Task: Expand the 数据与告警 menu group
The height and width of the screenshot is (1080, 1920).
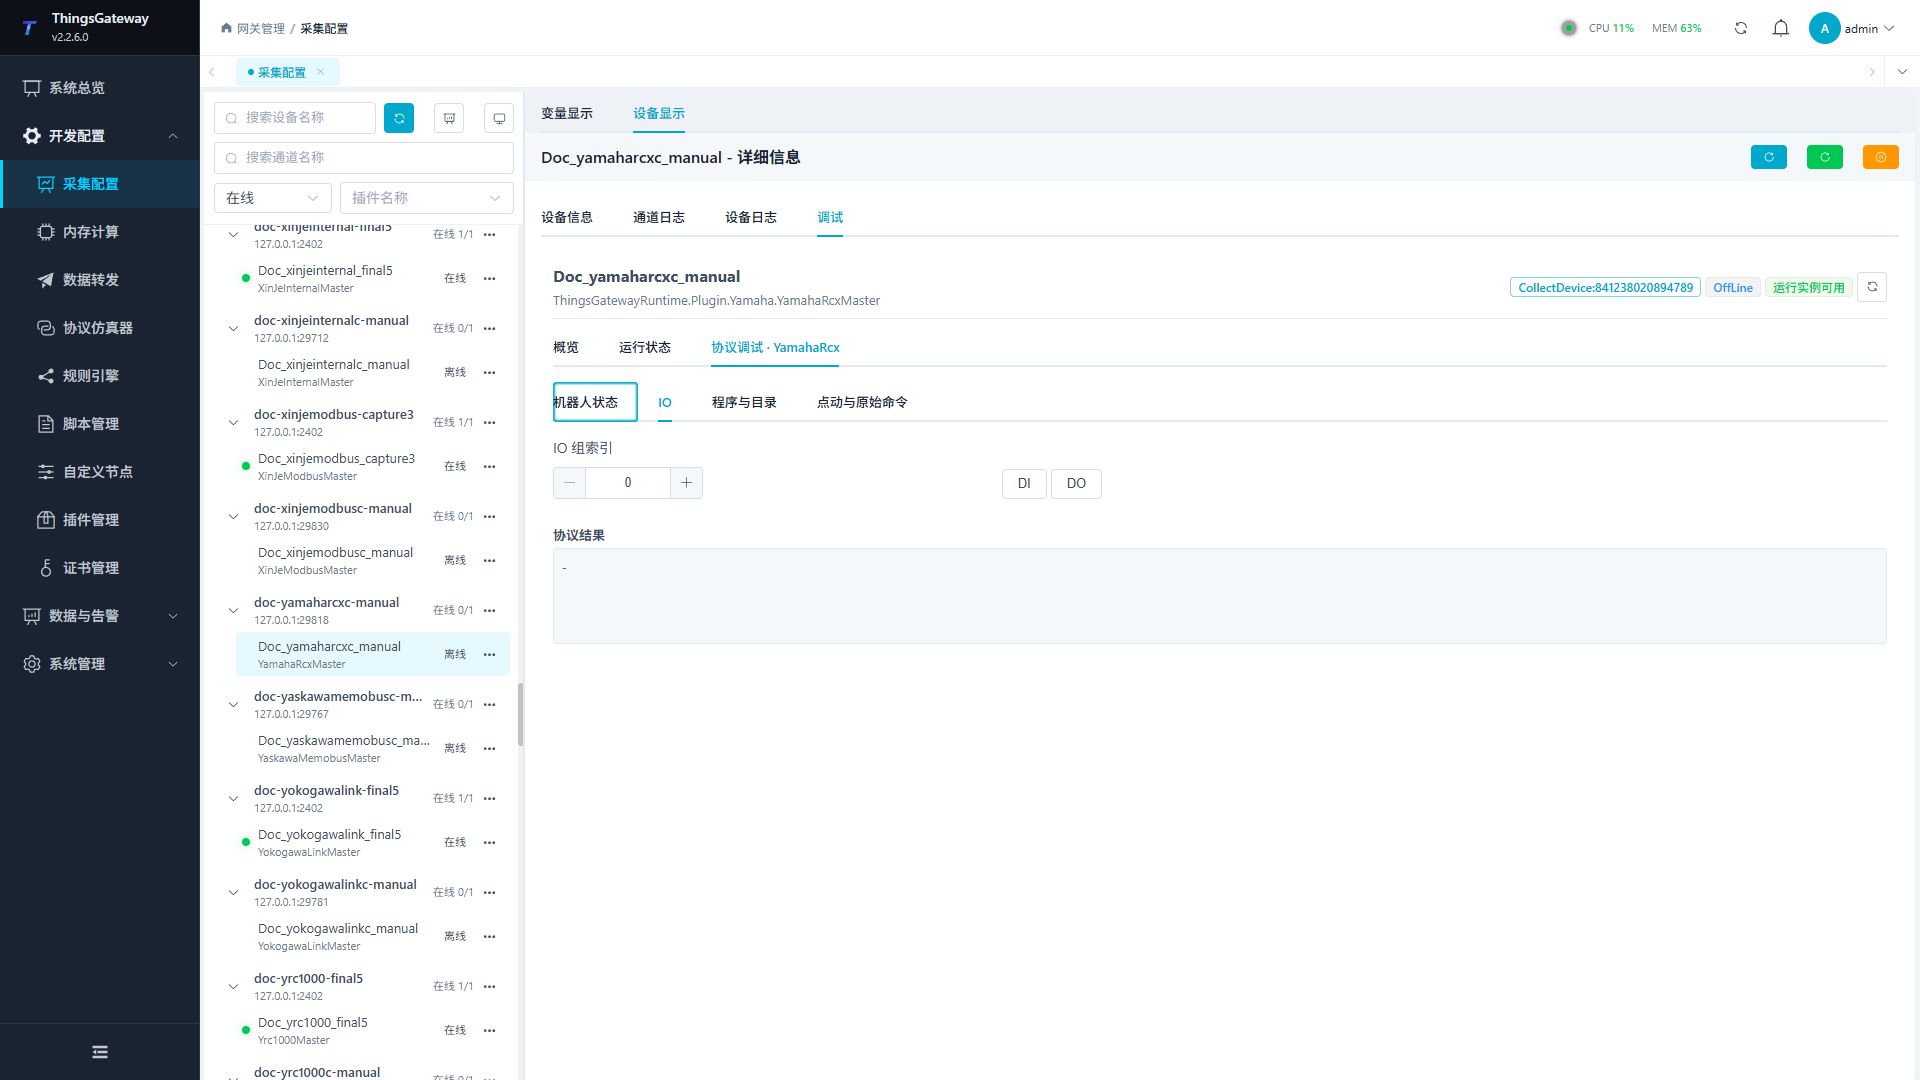Action: coord(100,616)
